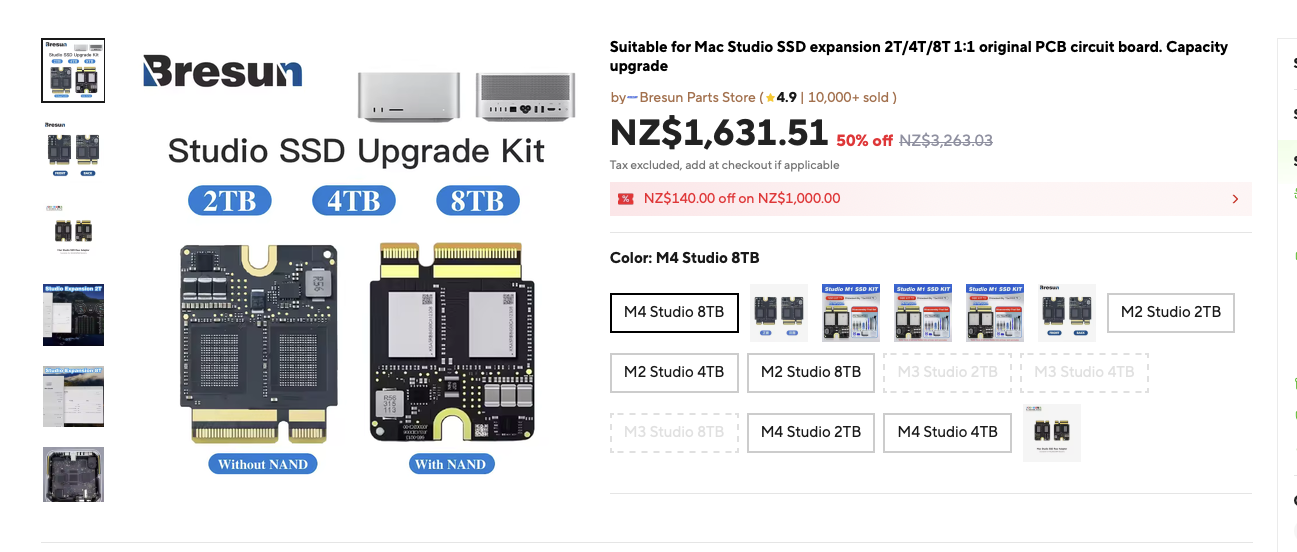Select the image swatch right of M4 Studio 8TB

click(x=779, y=313)
